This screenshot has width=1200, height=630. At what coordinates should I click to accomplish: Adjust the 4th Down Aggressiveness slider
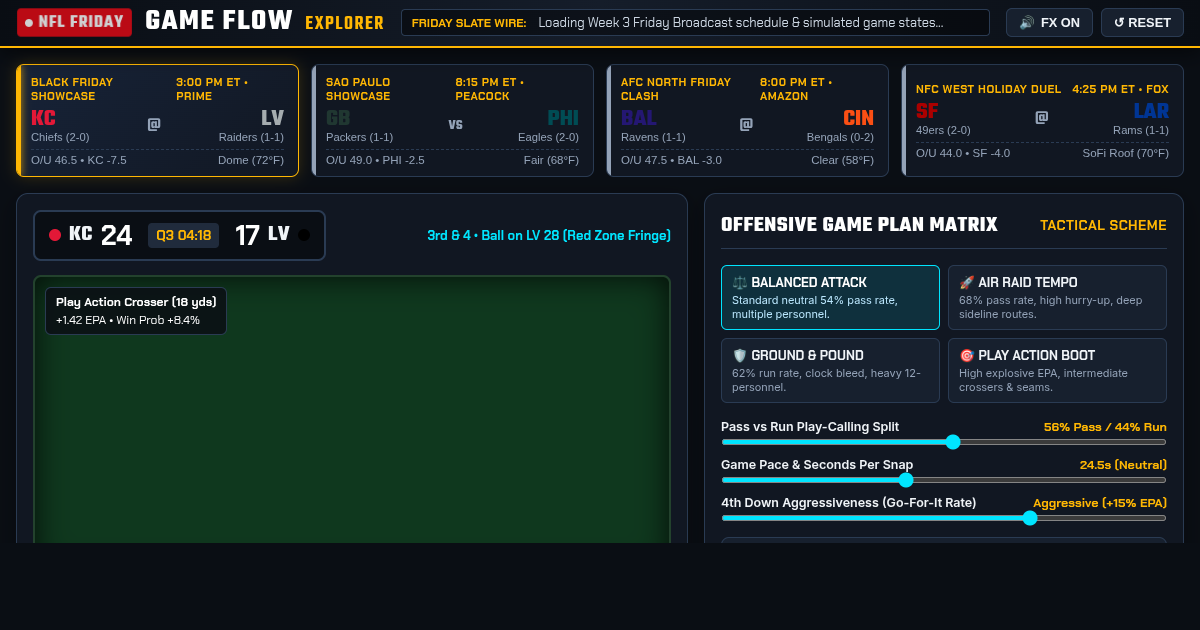tap(943, 518)
